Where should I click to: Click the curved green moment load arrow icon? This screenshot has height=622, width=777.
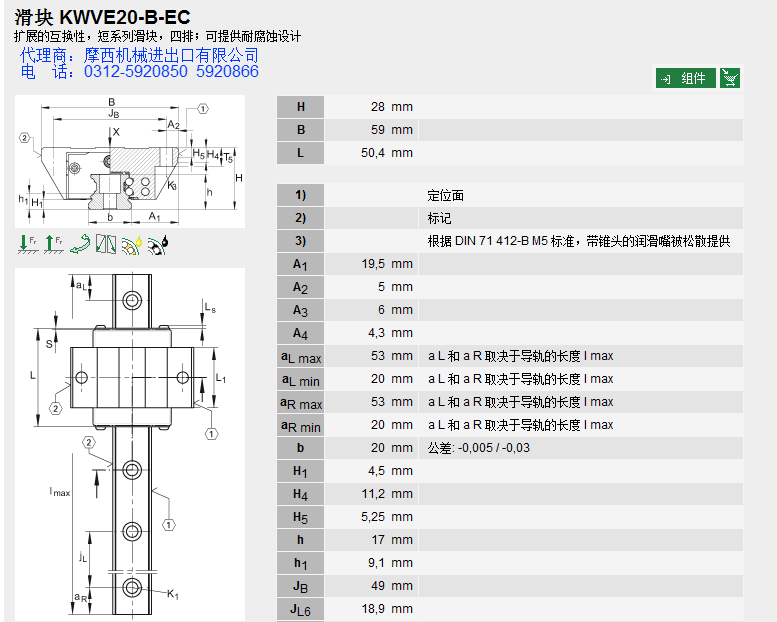click(80, 243)
